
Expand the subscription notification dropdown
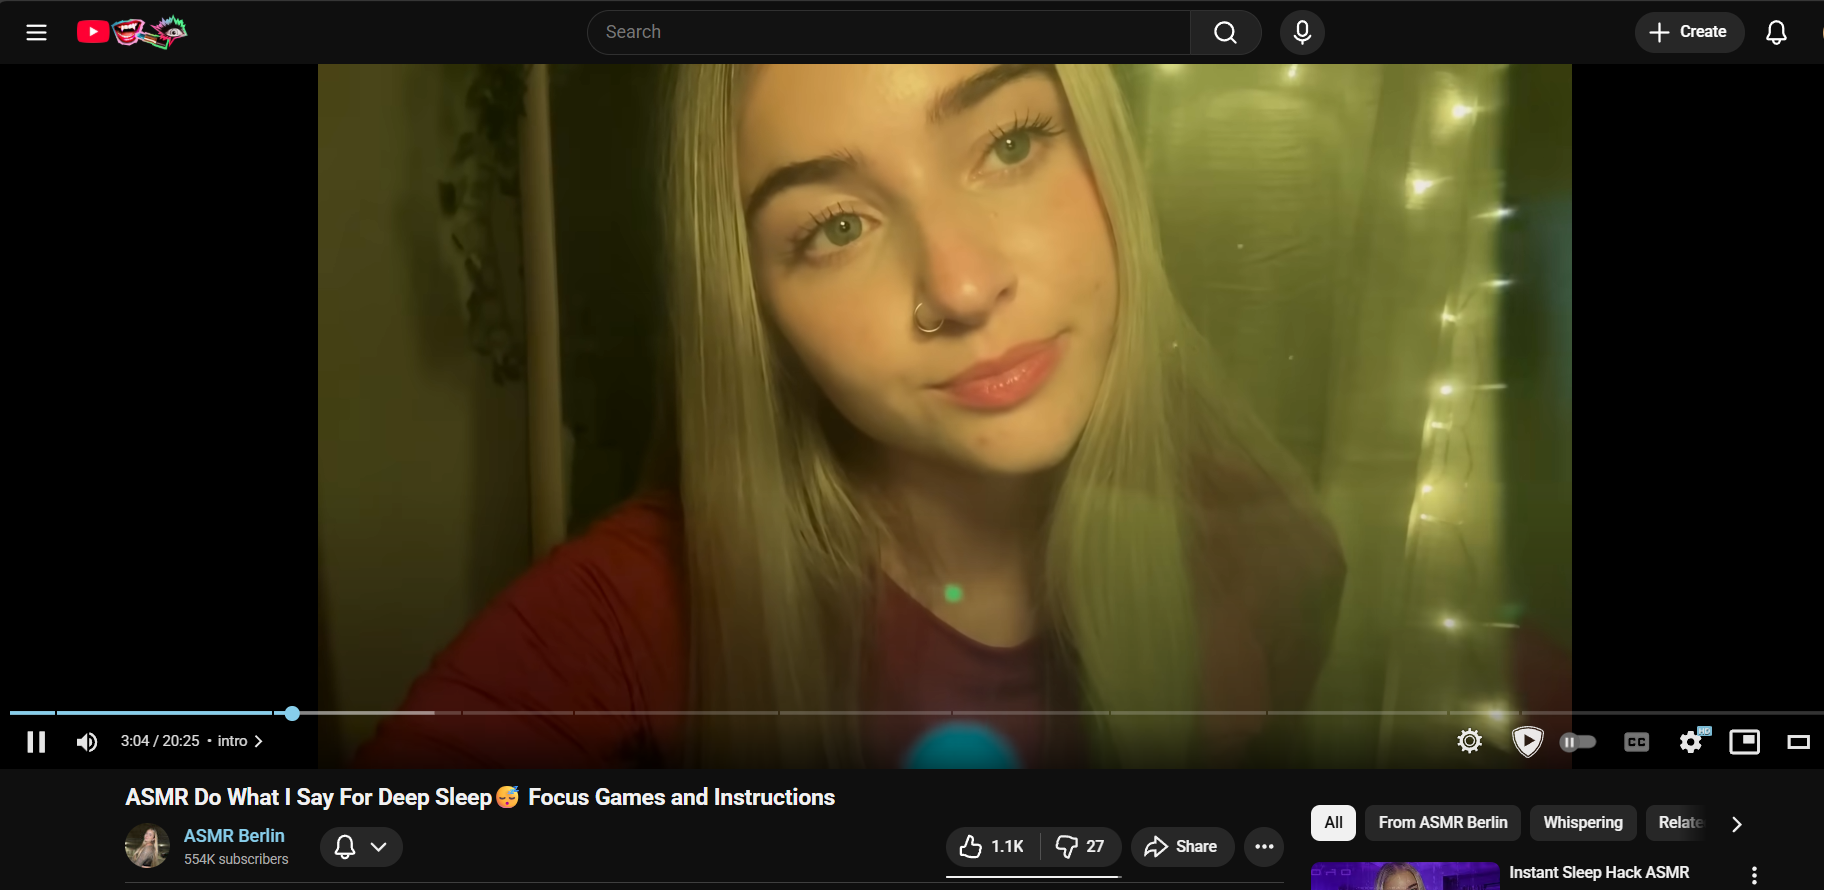(x=361, y=847)
